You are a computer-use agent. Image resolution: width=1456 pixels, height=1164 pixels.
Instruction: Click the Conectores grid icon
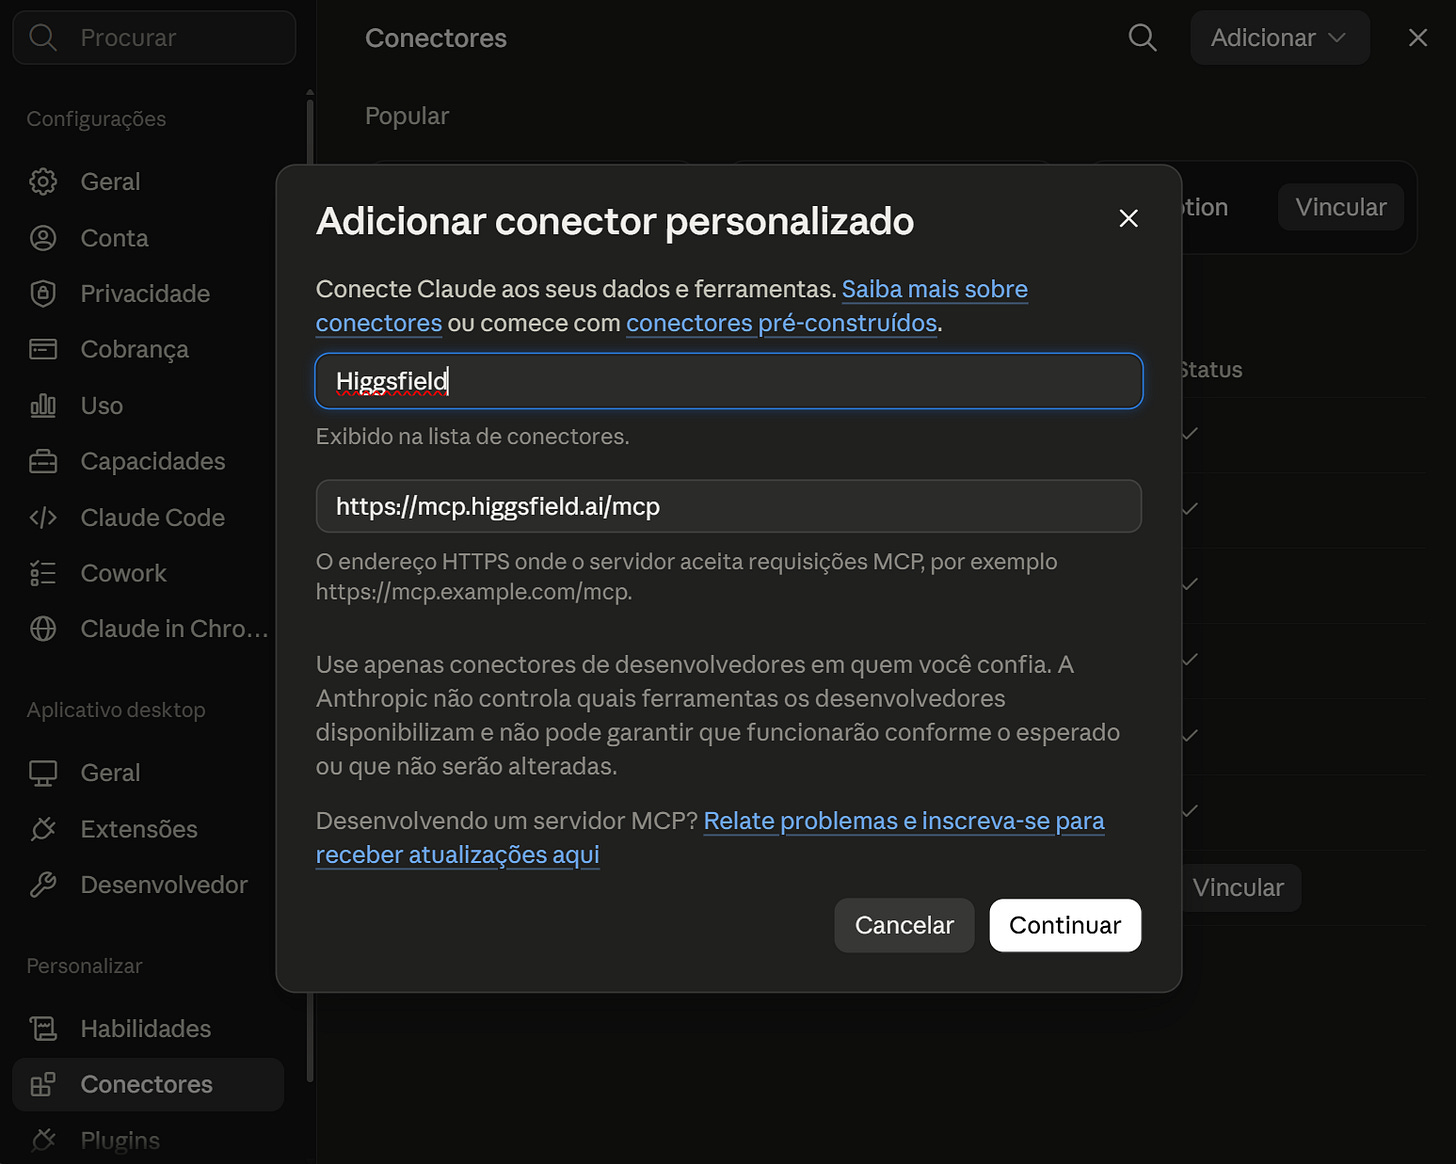click(43, 1084)
